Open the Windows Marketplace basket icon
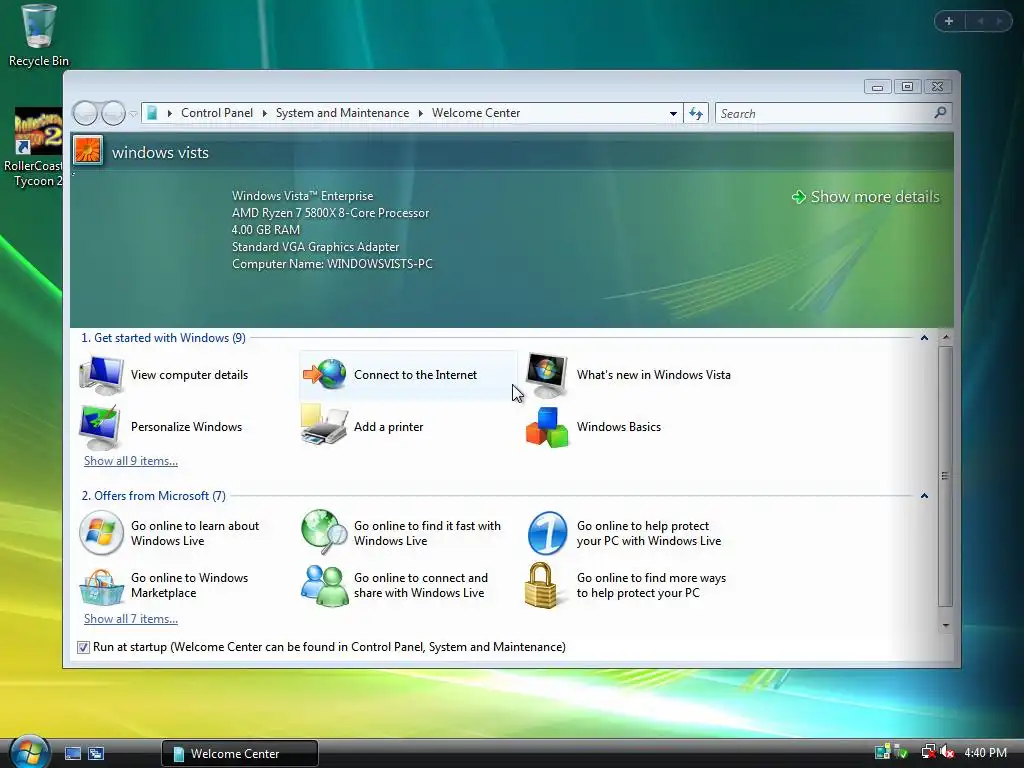1024x768 pixels. click(101, 586)
